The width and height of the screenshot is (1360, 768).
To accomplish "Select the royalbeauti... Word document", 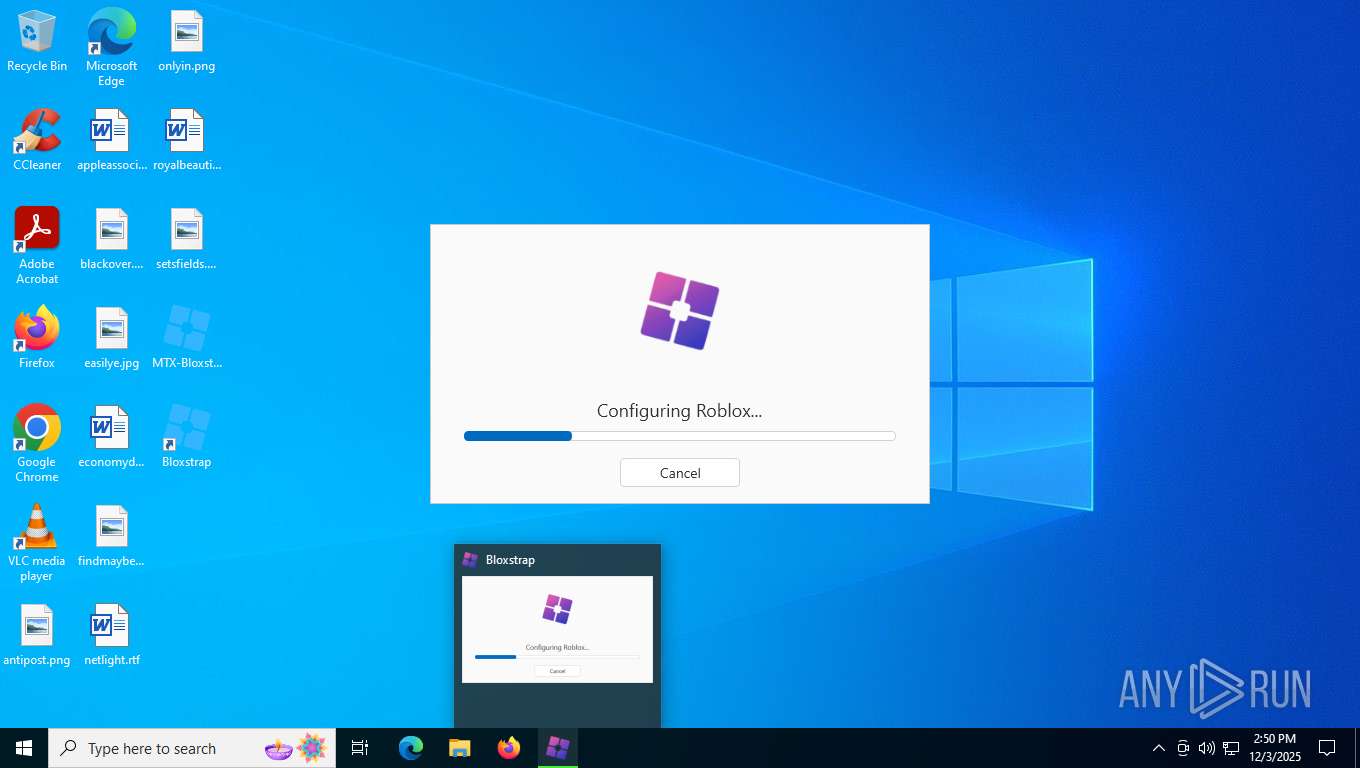I will pyautogui.click(x=187, y=140).
